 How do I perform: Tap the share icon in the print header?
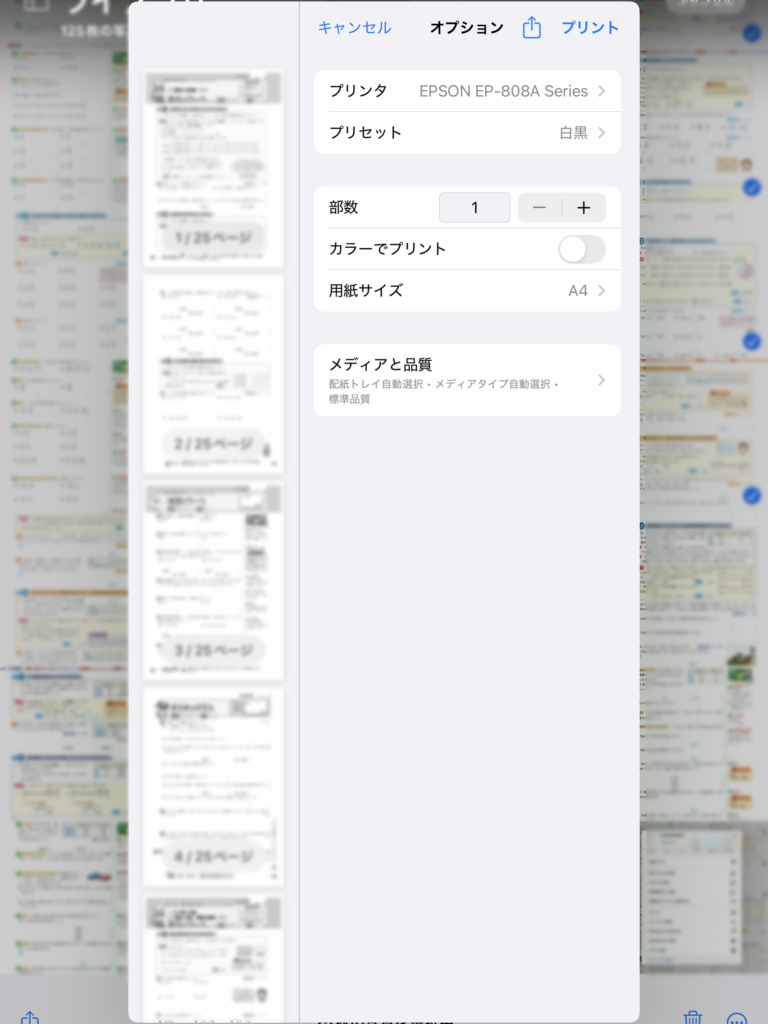pyautogui.click(x=532, y=28)
